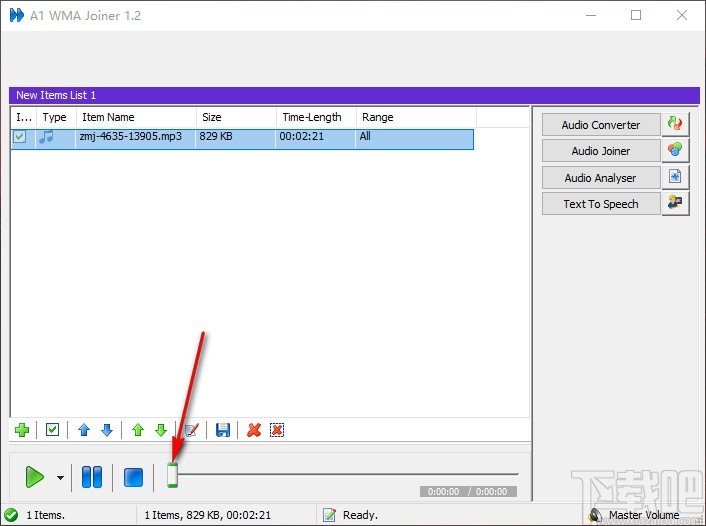Click the 'Ready.' status text
The height and width of the screenshot is (526, 706).
point(360,515)
